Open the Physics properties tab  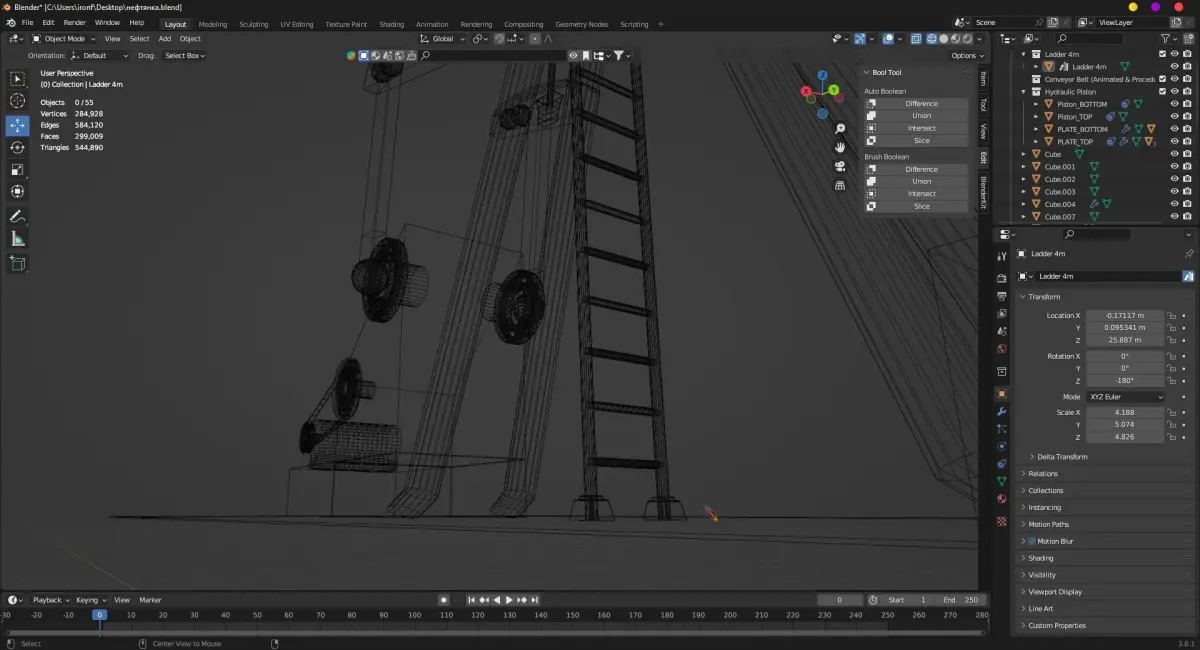coord(1002,446)
